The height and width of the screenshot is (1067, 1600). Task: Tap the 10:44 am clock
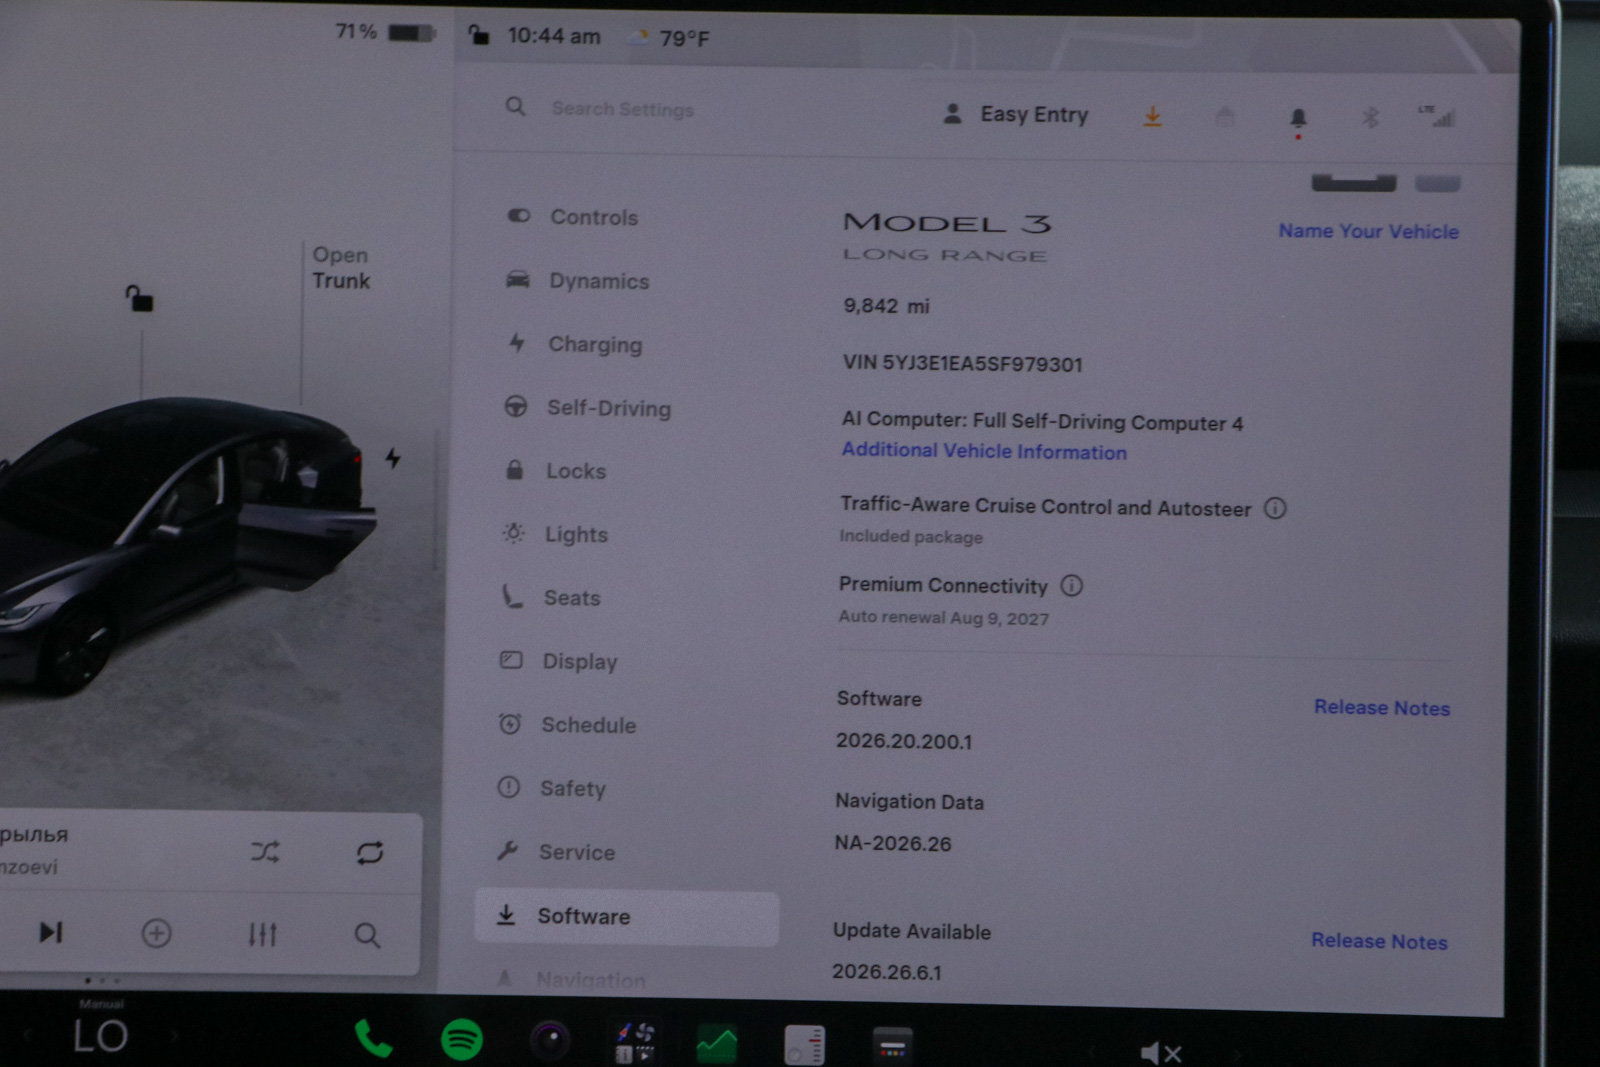tap(554, 36)
